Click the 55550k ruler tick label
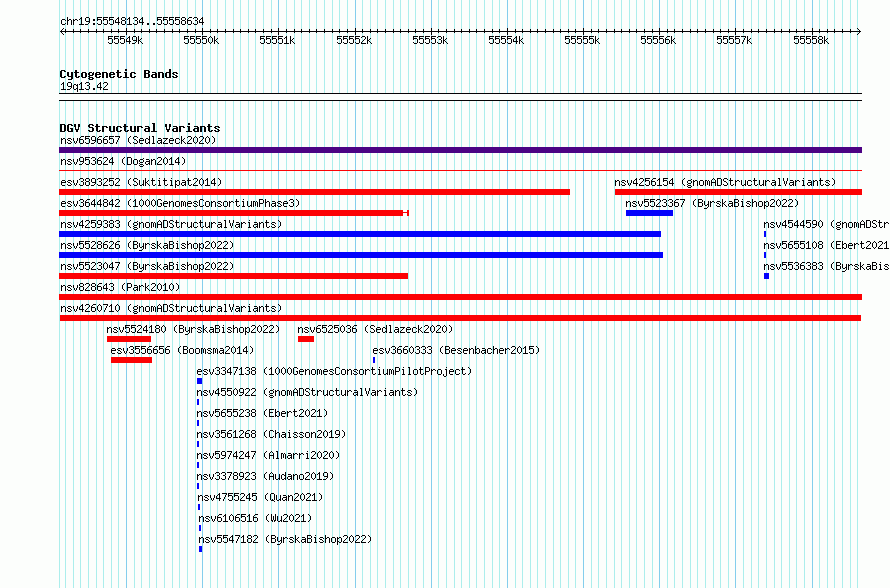The height and width of the screenshot is (588, 890). [201, 40]
